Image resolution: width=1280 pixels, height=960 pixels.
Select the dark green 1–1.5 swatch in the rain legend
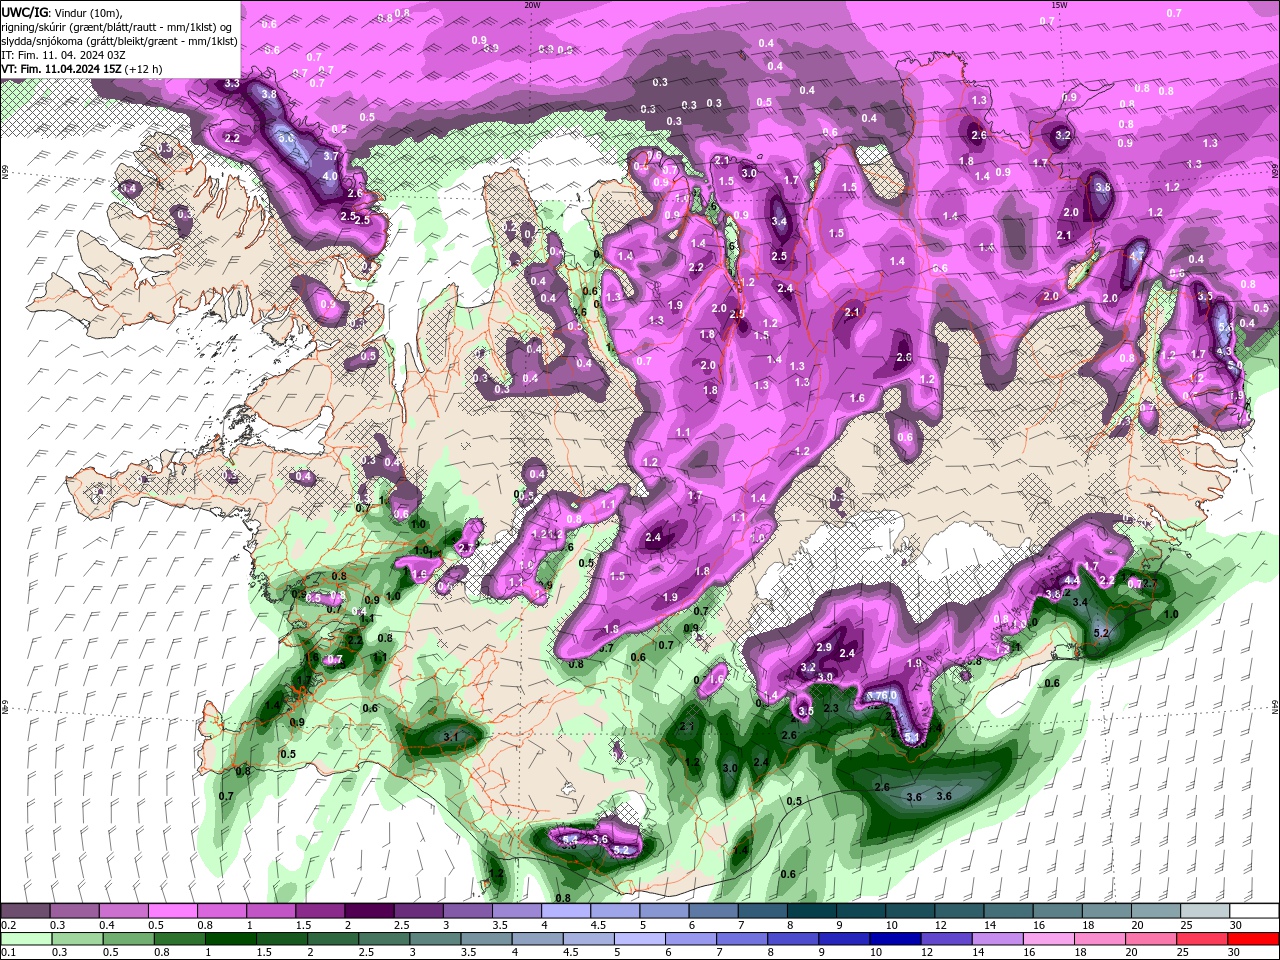tap(231, 938)
